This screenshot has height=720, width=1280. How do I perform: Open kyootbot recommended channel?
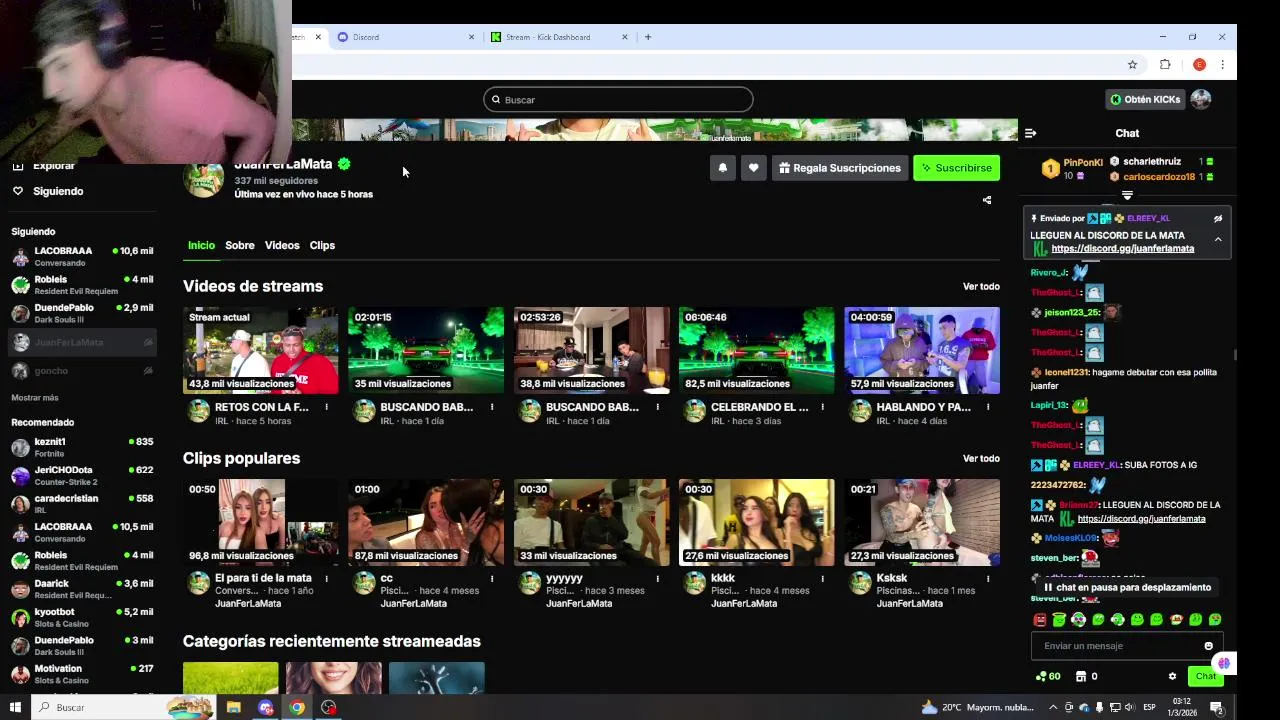point(83,617)
